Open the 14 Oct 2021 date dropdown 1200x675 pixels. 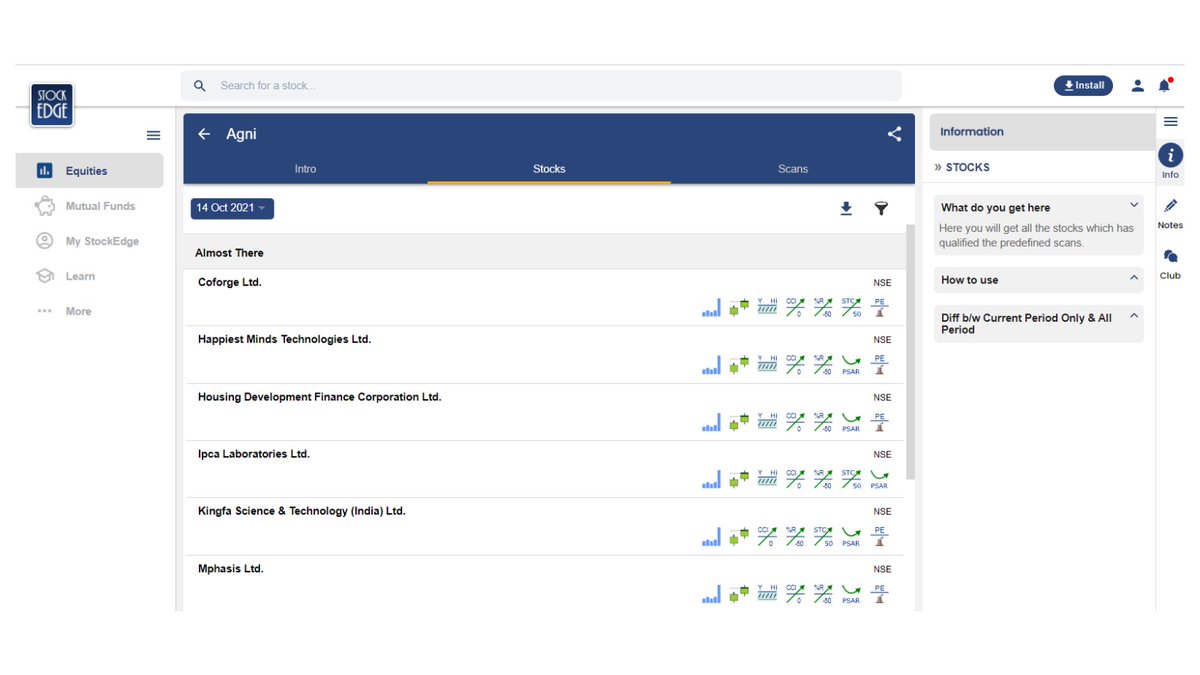pos(232,208)
